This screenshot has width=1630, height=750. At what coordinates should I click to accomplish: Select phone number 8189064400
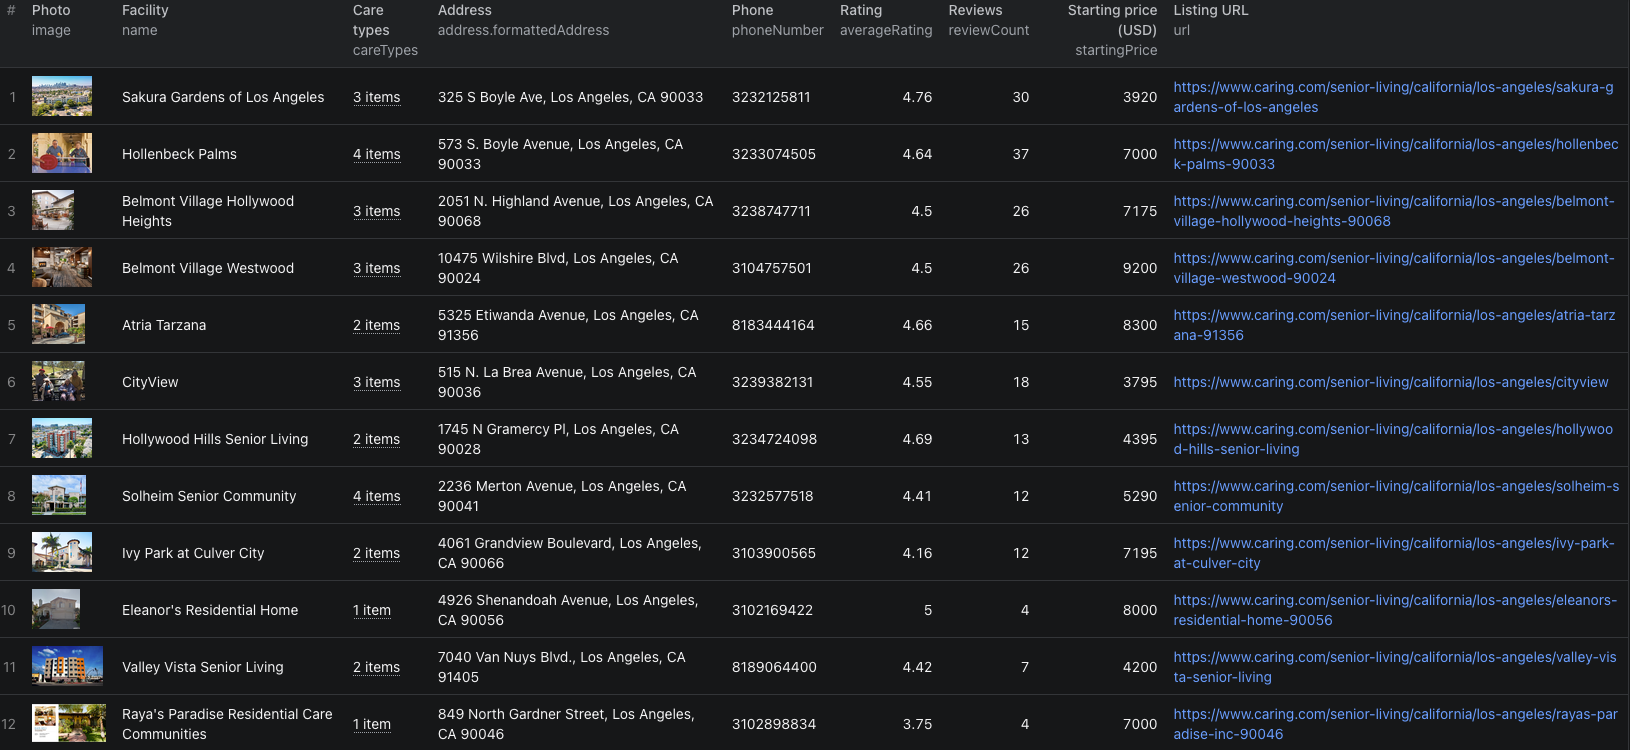click(774, 667)
